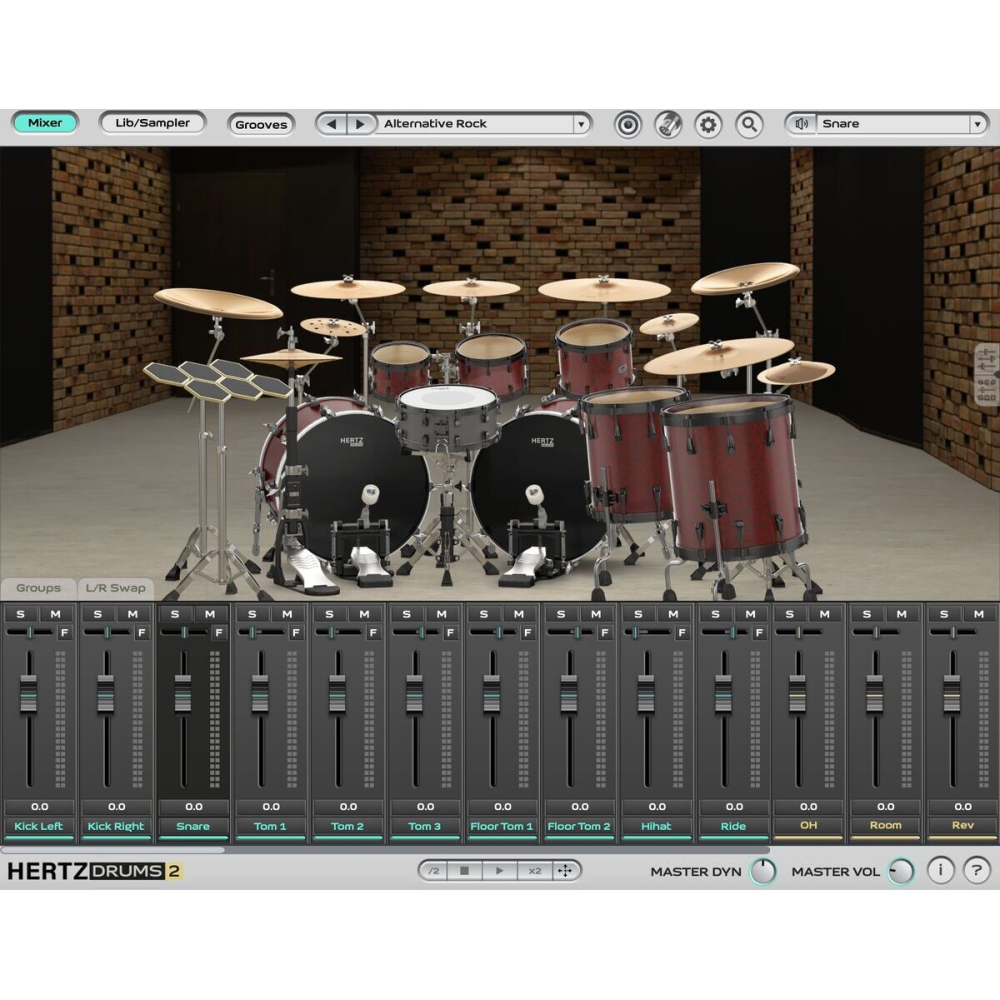The image size is (1000, 1000).
Task: Mute the Snare channel
Action: pyautogui.click(x=210, y=614)
